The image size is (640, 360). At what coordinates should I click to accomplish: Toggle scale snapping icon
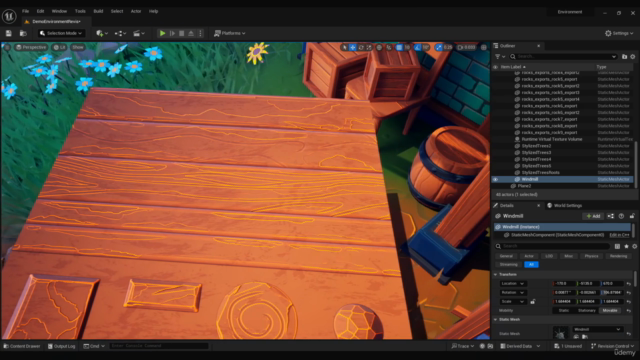[x=439, y=47]
